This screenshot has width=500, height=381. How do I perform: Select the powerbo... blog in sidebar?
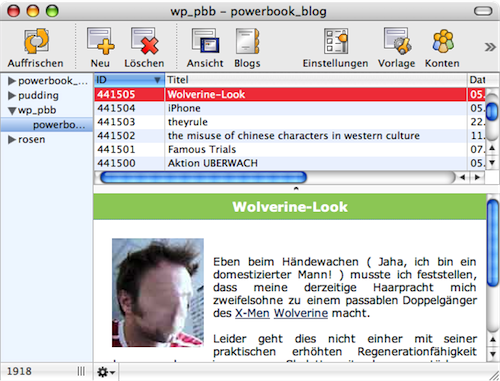point(47,125)
